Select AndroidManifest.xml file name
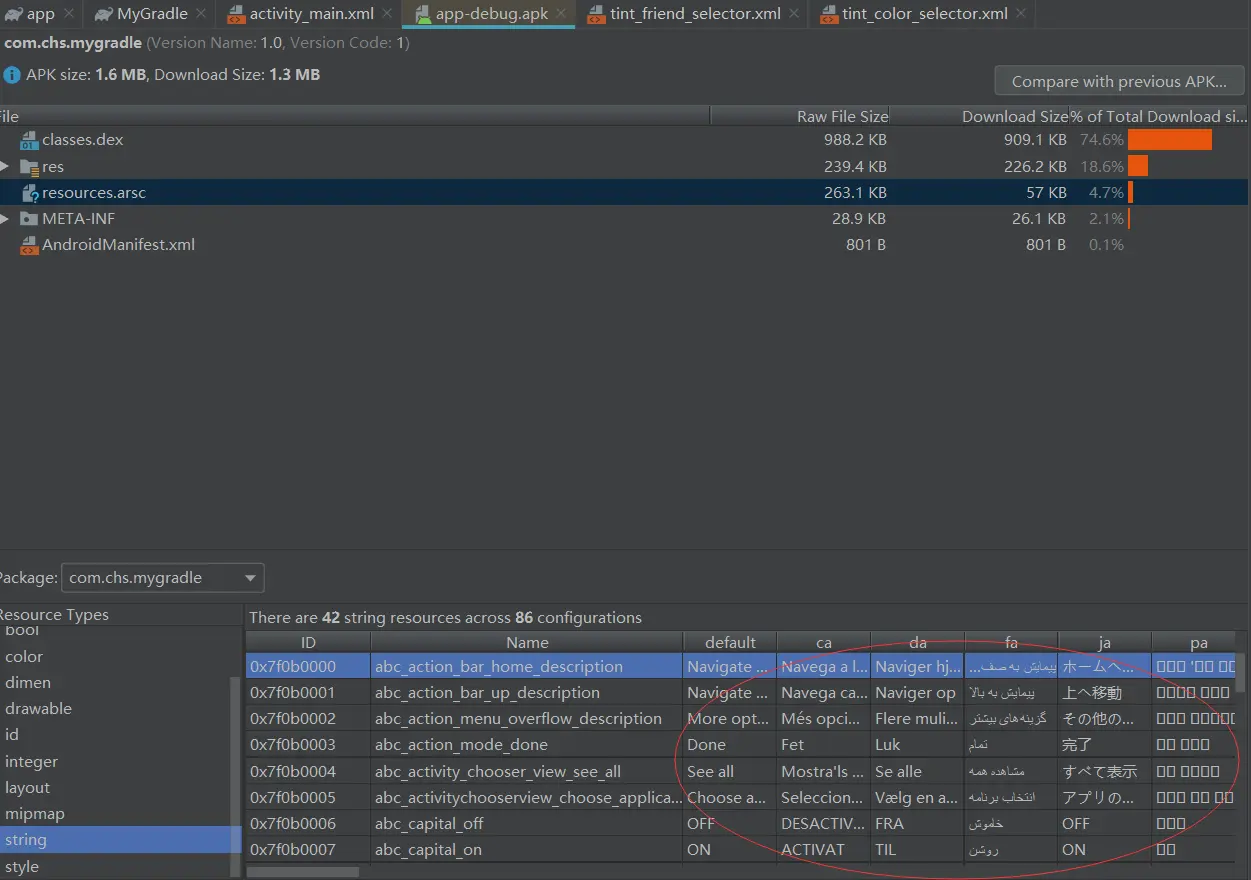This screenshot has width=1251, height=880. [118, 244]
